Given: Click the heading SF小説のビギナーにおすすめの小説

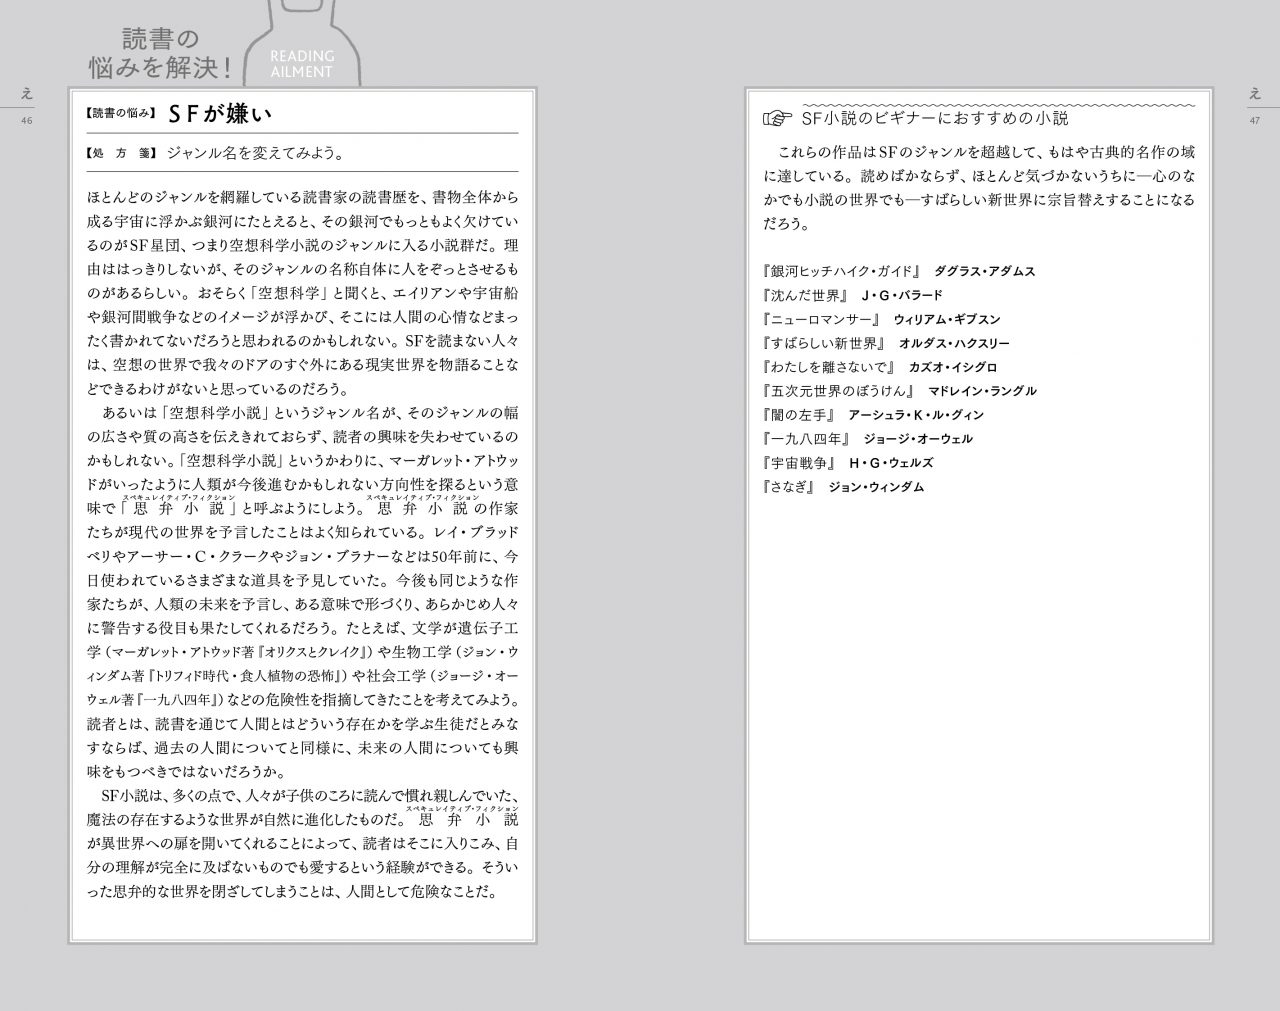Looking at the screenshot, I should (x=935, y=119).
